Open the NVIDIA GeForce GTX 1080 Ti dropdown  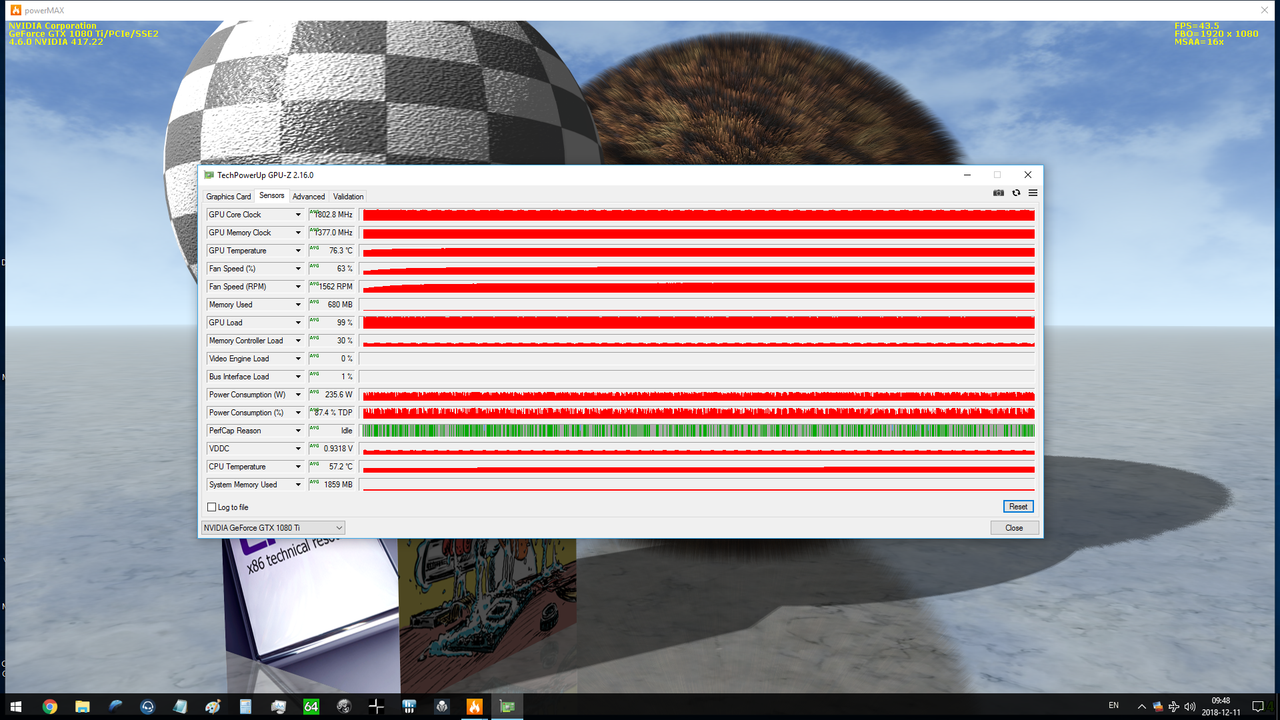[273, 527]
